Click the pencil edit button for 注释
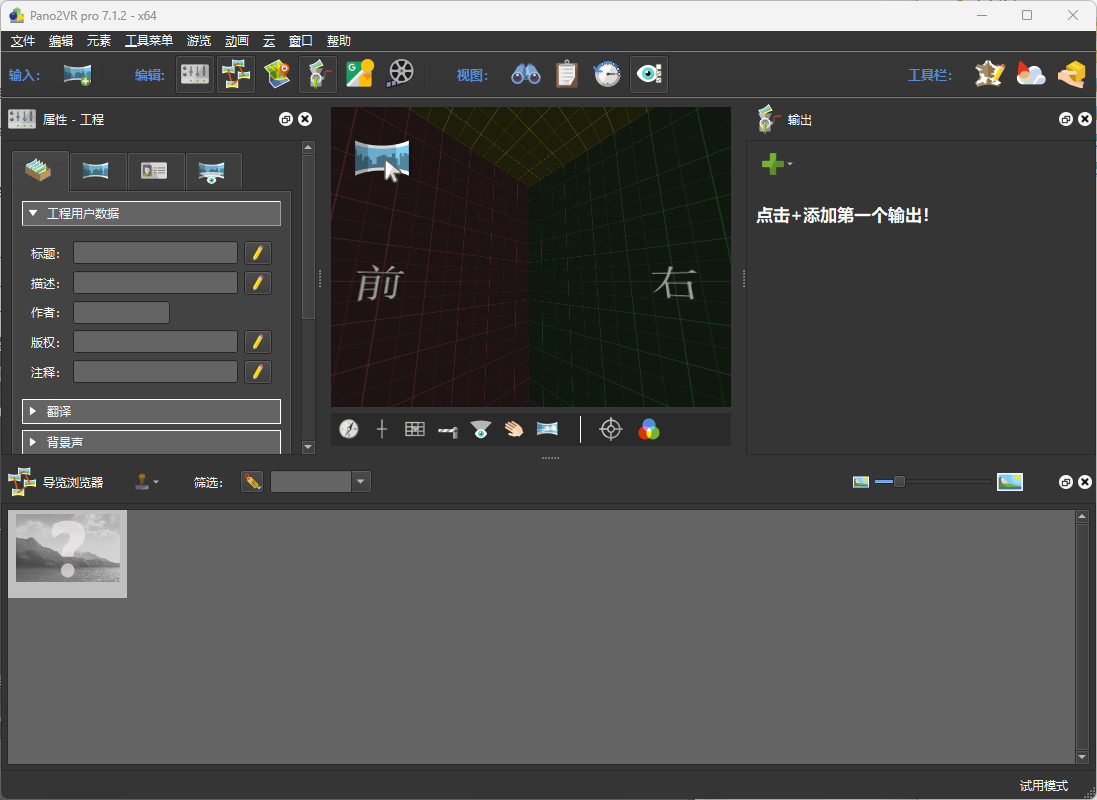Image resolution: width=1097 pixels, height=800 pixels. click(x=257, y=372)
